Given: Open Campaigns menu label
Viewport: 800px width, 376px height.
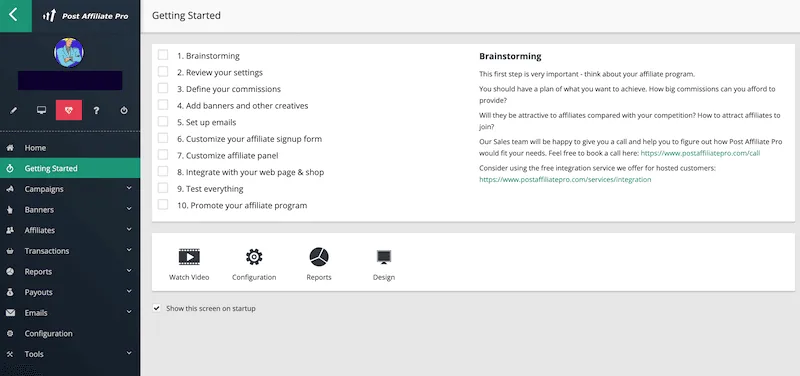Looking at the screenshot, I should tap(44, 189).
